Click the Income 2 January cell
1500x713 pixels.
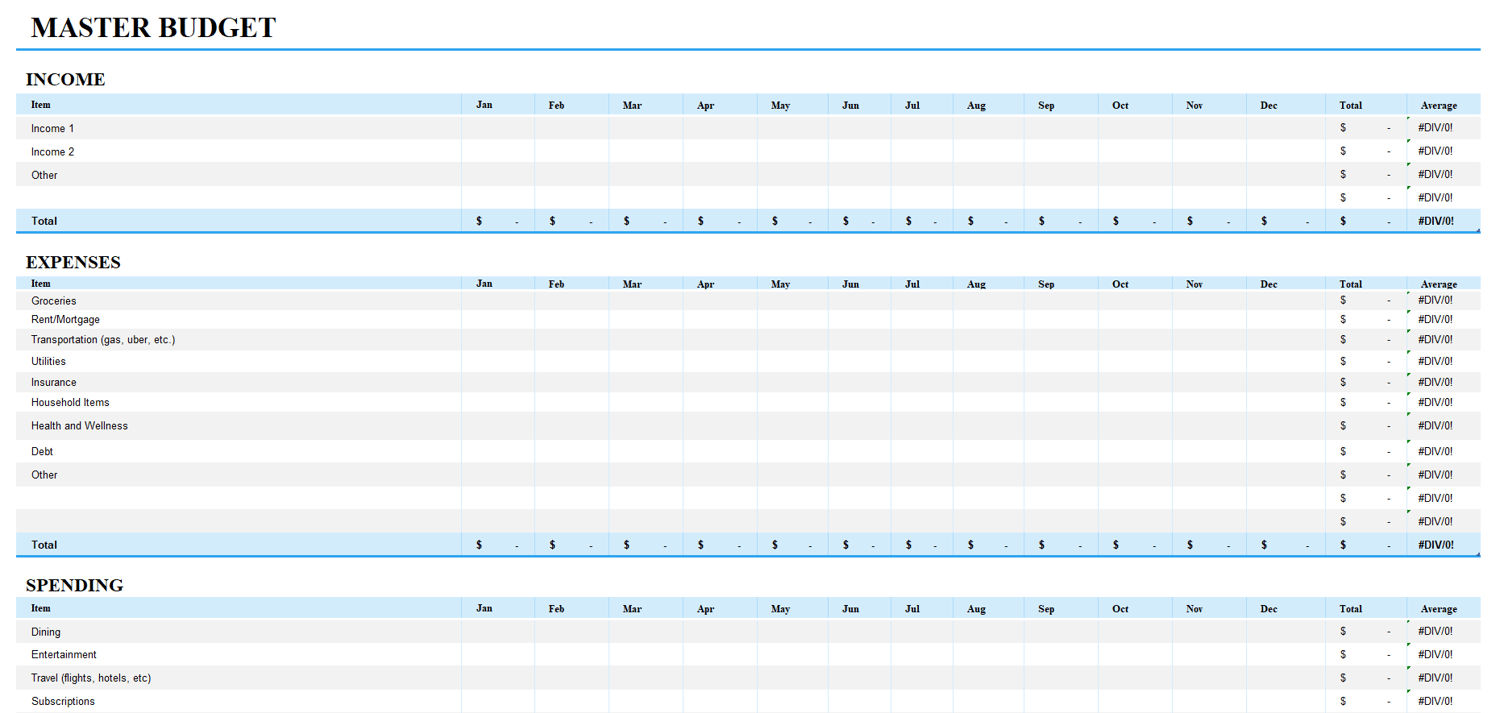[x=497, y=152]
